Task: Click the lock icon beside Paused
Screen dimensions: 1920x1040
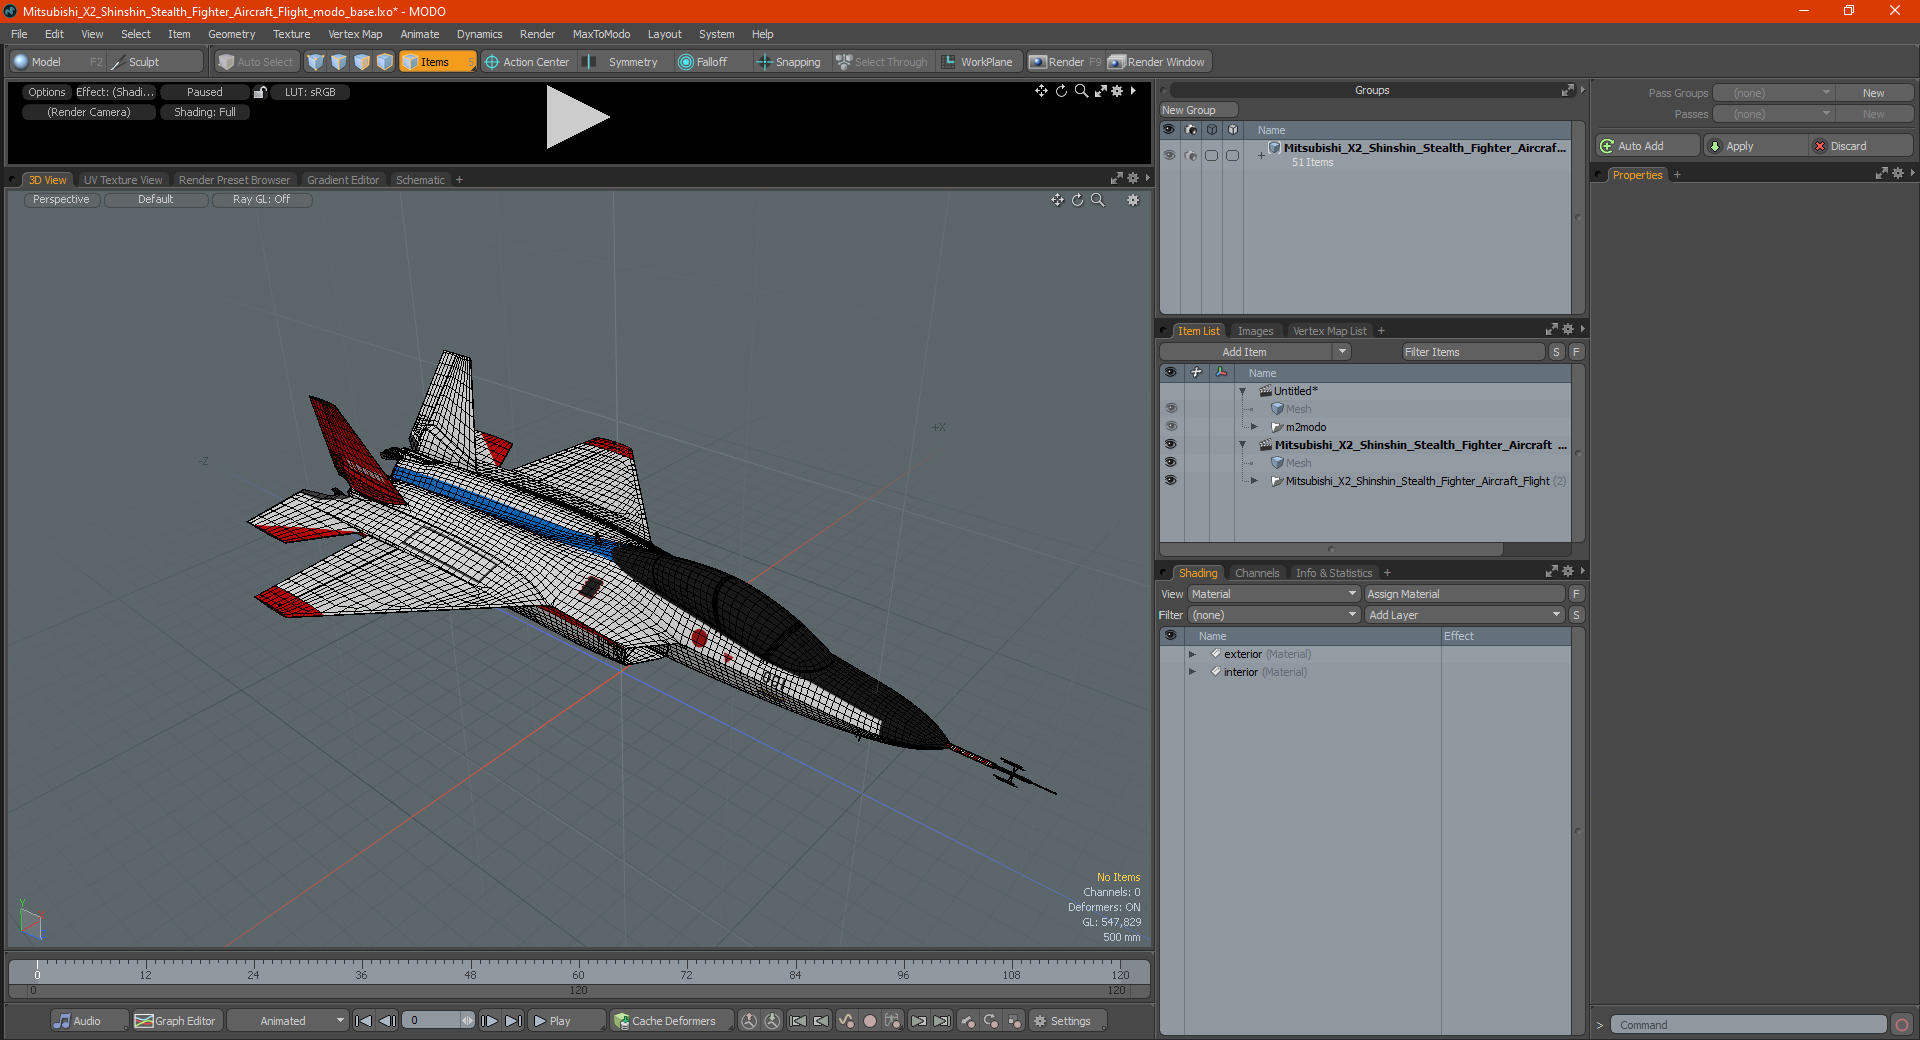Action: click(260, 92)
